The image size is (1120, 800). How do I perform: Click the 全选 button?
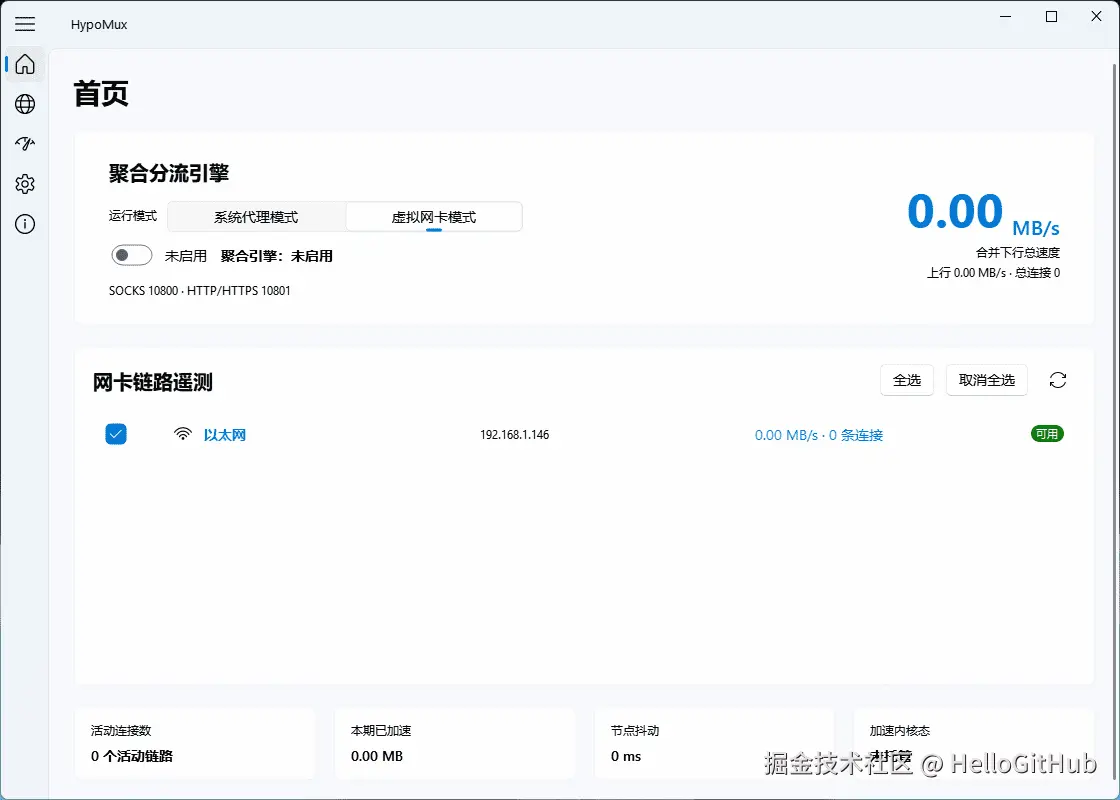pyautogui.click(x=907, y=380)
